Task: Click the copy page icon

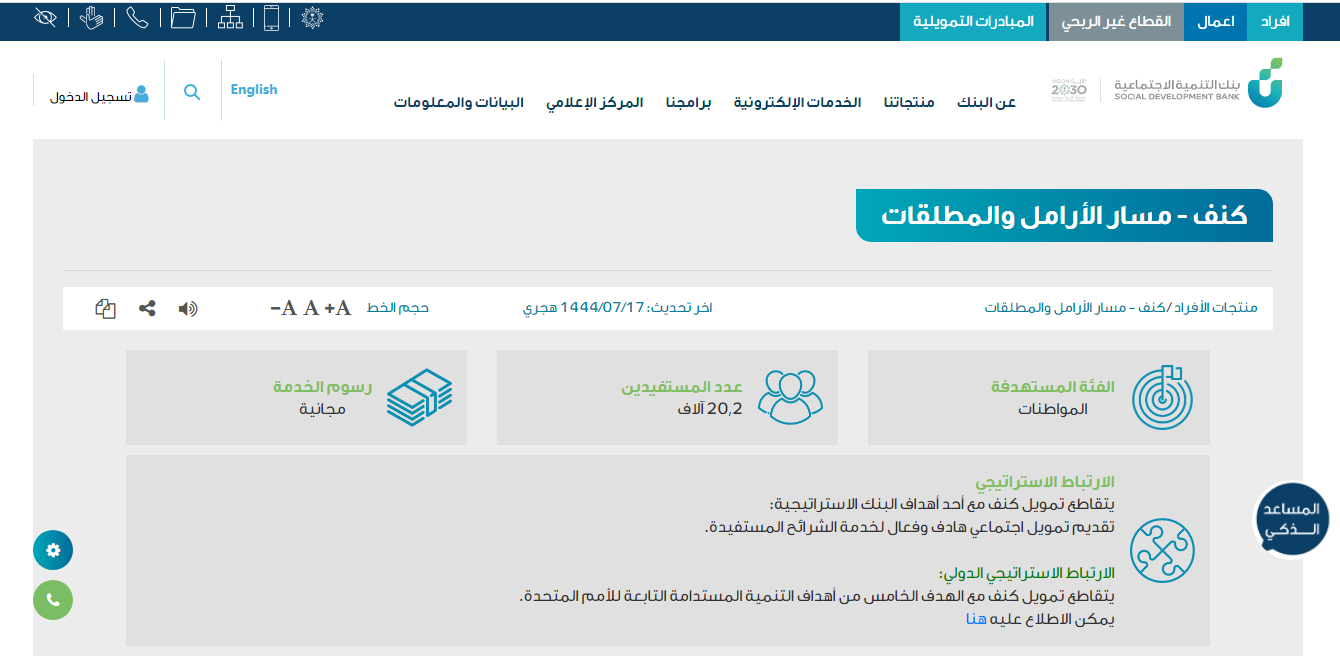Action: (105, 309)
